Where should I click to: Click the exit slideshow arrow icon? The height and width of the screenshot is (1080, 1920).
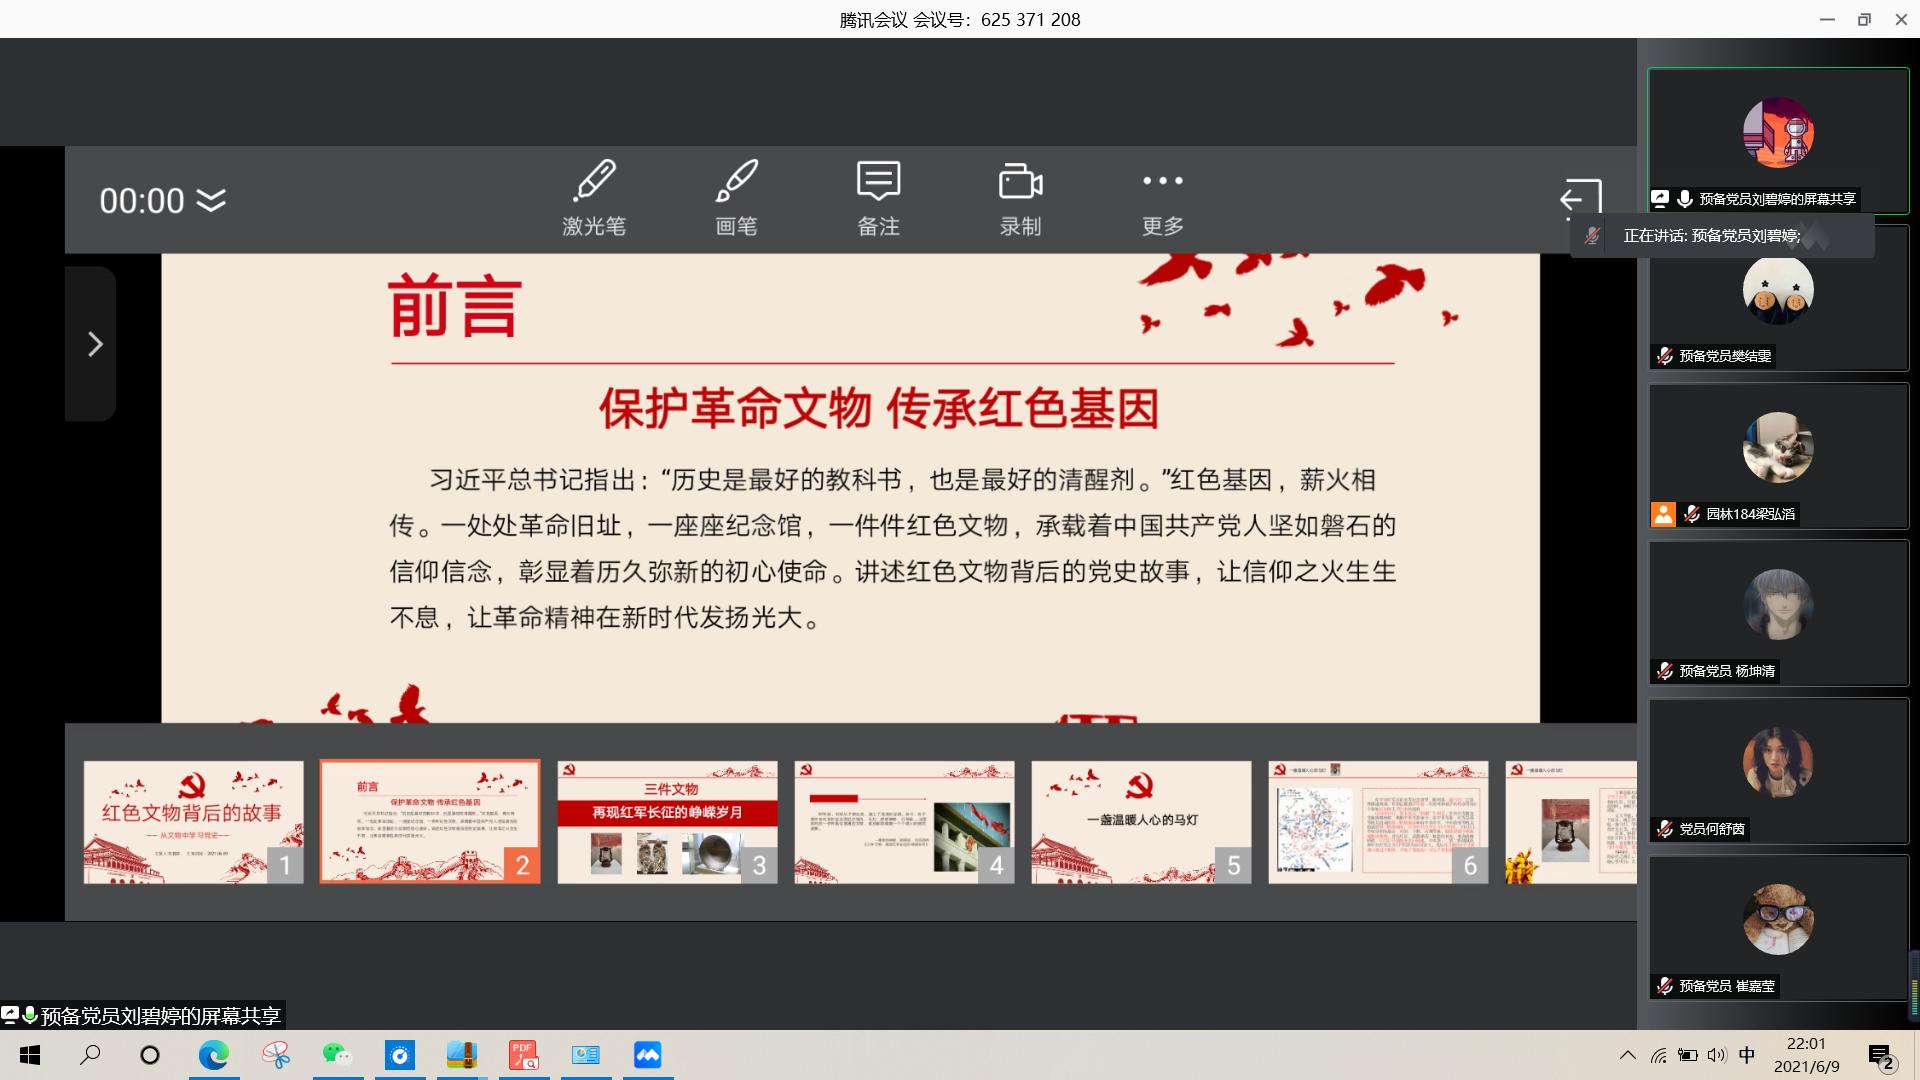[1580, 198]
